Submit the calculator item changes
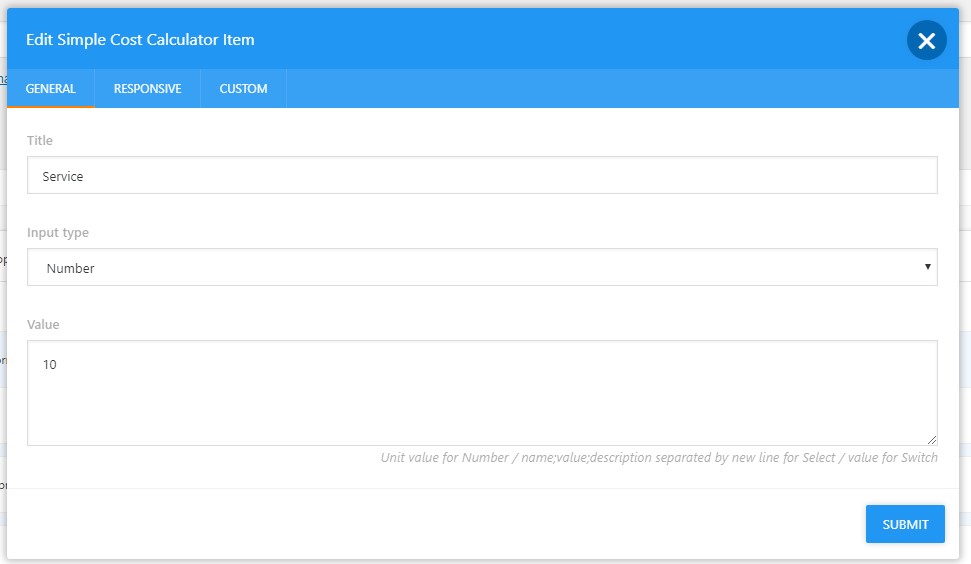The image size is (971, 564). 905,524
